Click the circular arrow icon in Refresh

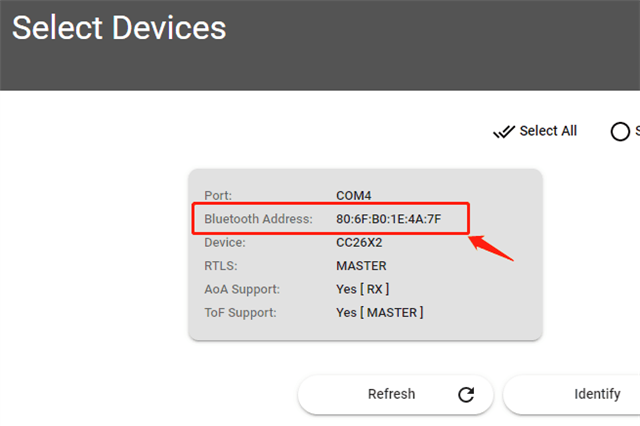(466, 394)
